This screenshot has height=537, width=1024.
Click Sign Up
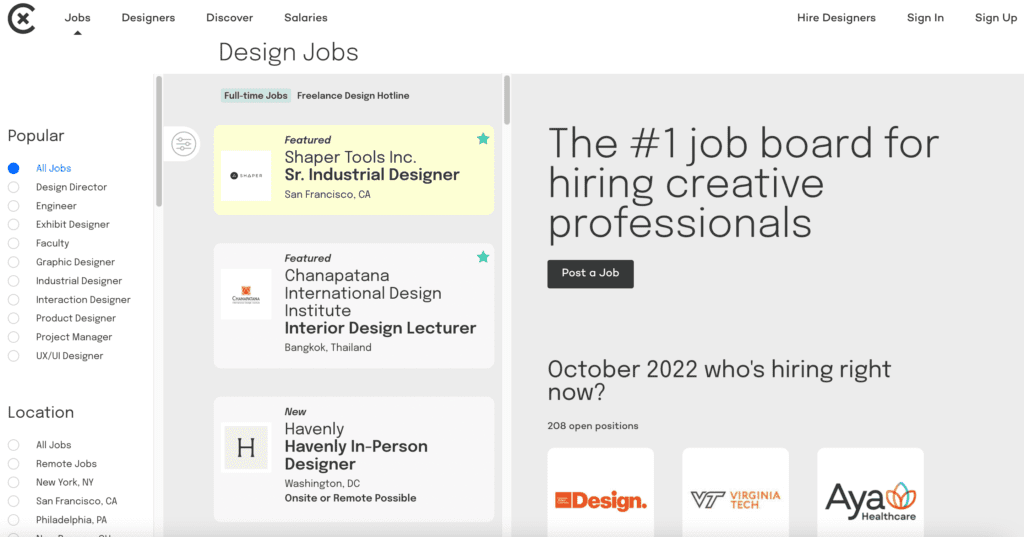click(996, 18)
